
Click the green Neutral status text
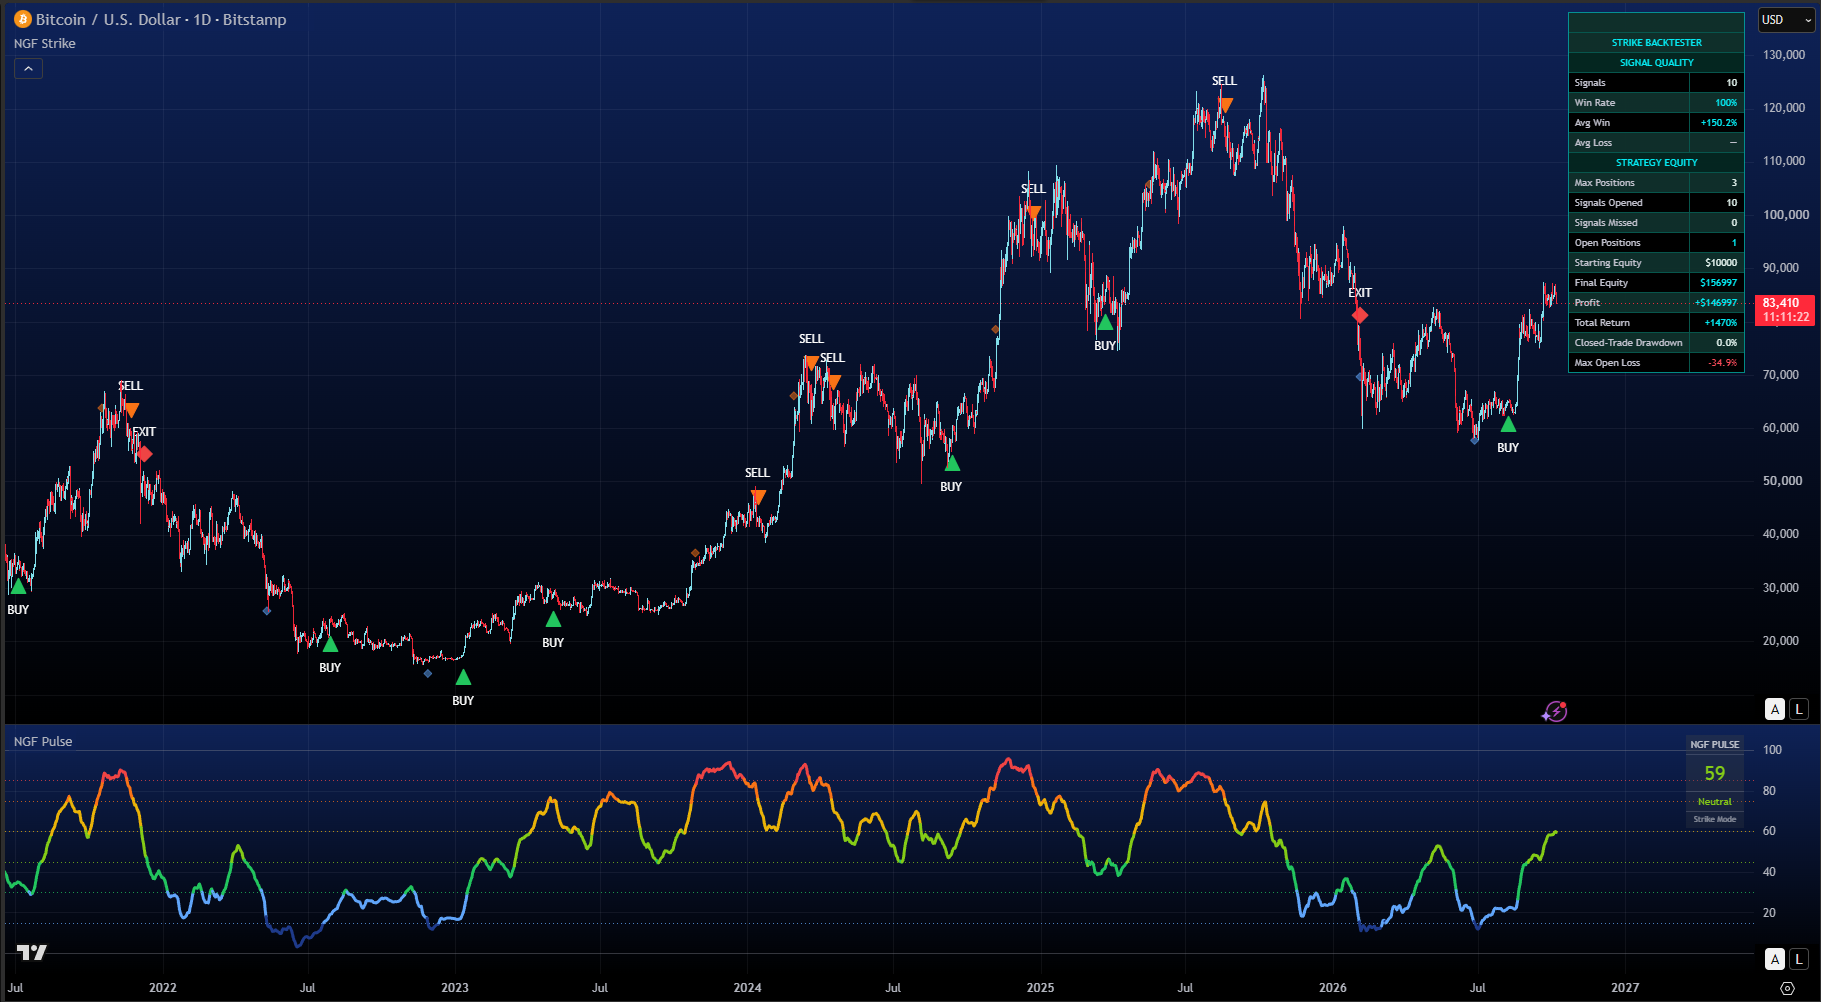[1714, 802]
